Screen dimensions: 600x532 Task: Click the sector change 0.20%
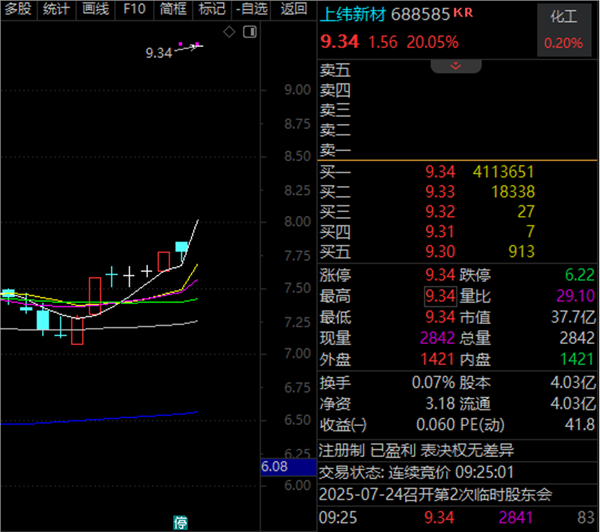[564, 43]
